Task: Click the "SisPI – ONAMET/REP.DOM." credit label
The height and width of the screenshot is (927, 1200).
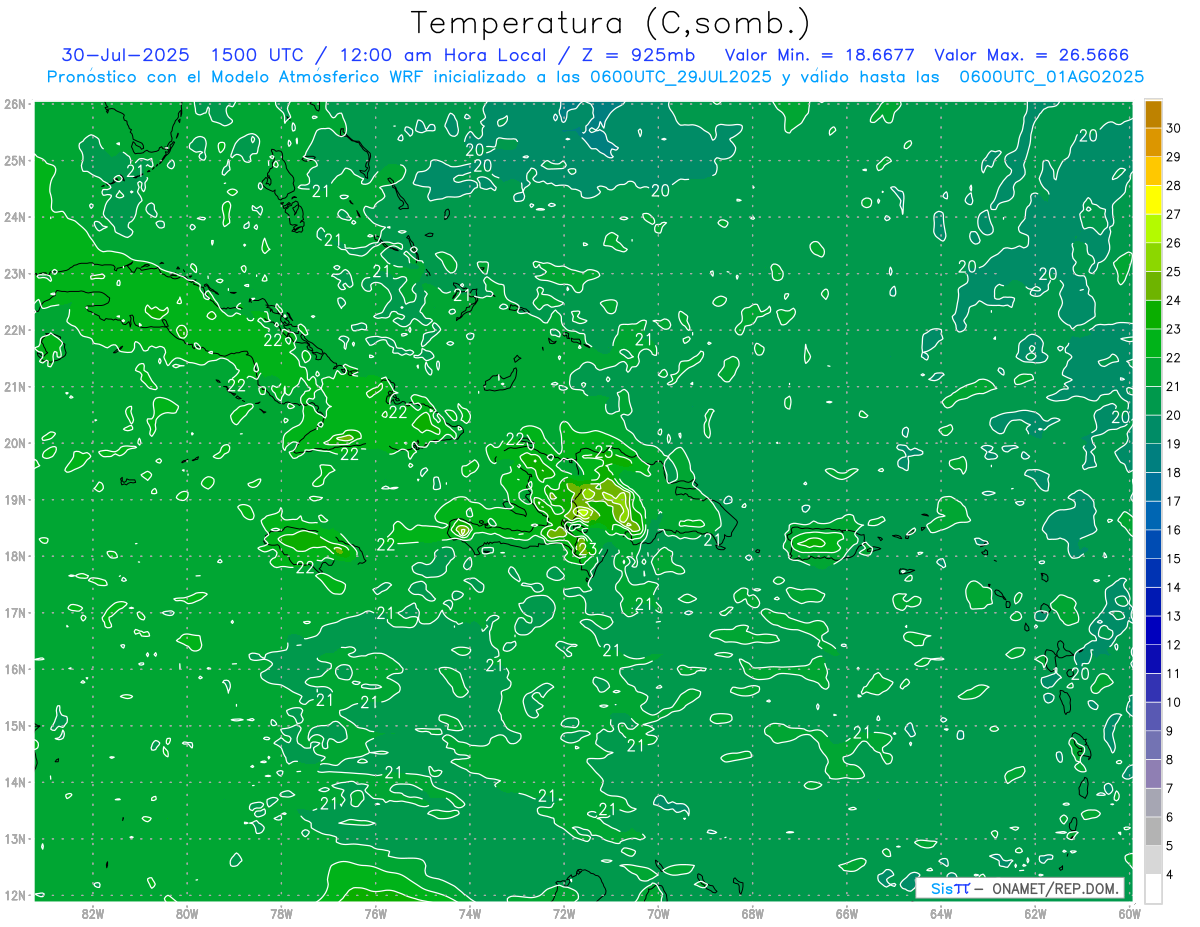Action: [1020, 888]
